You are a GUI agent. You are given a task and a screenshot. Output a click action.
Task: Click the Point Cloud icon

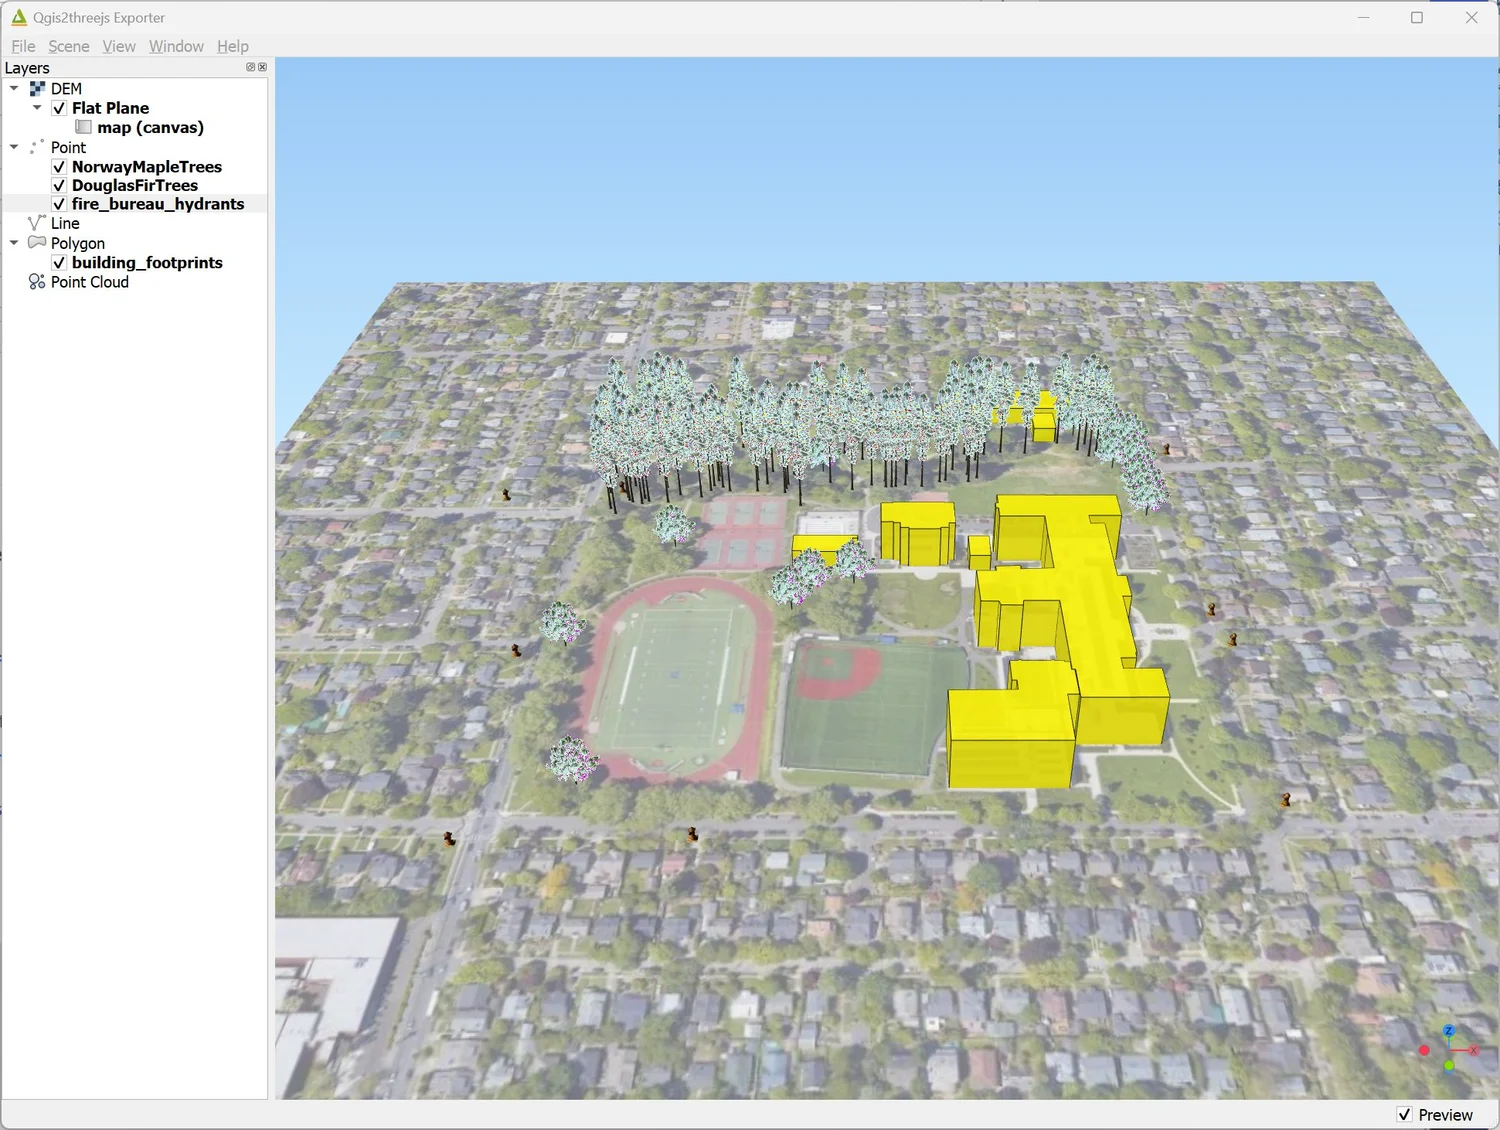tap(36, 282)
